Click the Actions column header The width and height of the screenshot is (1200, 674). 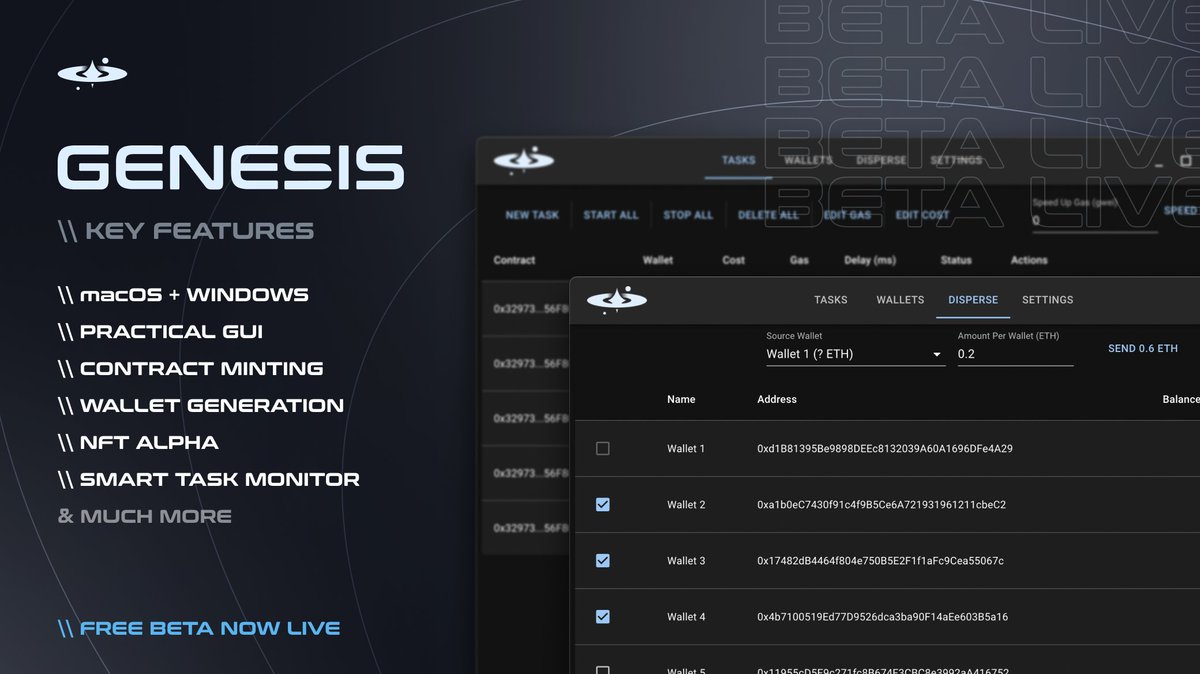tap(1029, 260)
